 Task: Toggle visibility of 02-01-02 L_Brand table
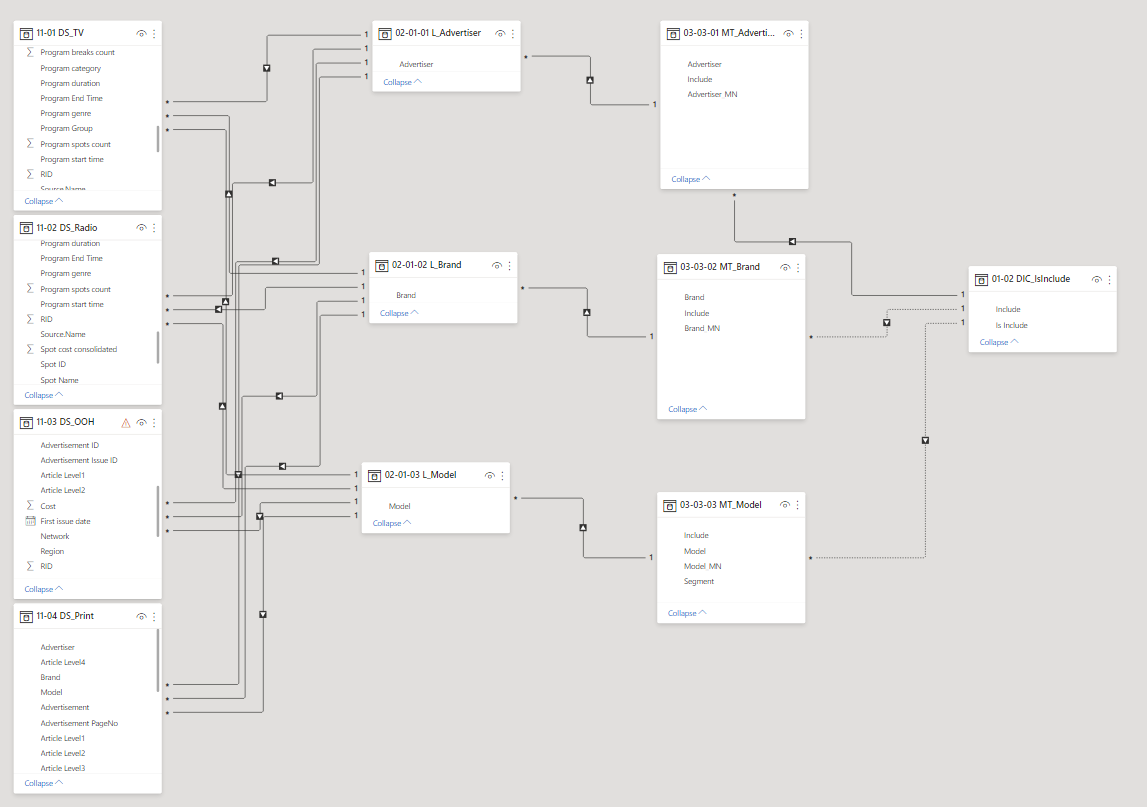pos(497,266)
